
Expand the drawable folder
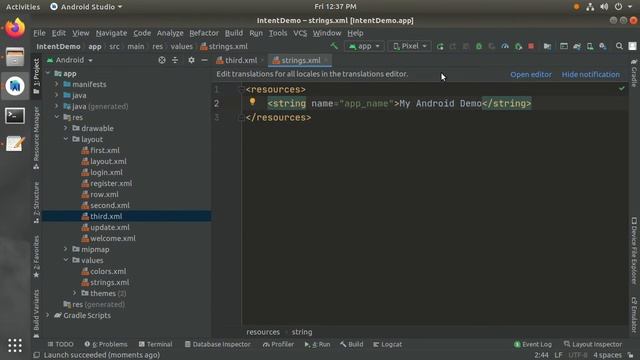66,128
